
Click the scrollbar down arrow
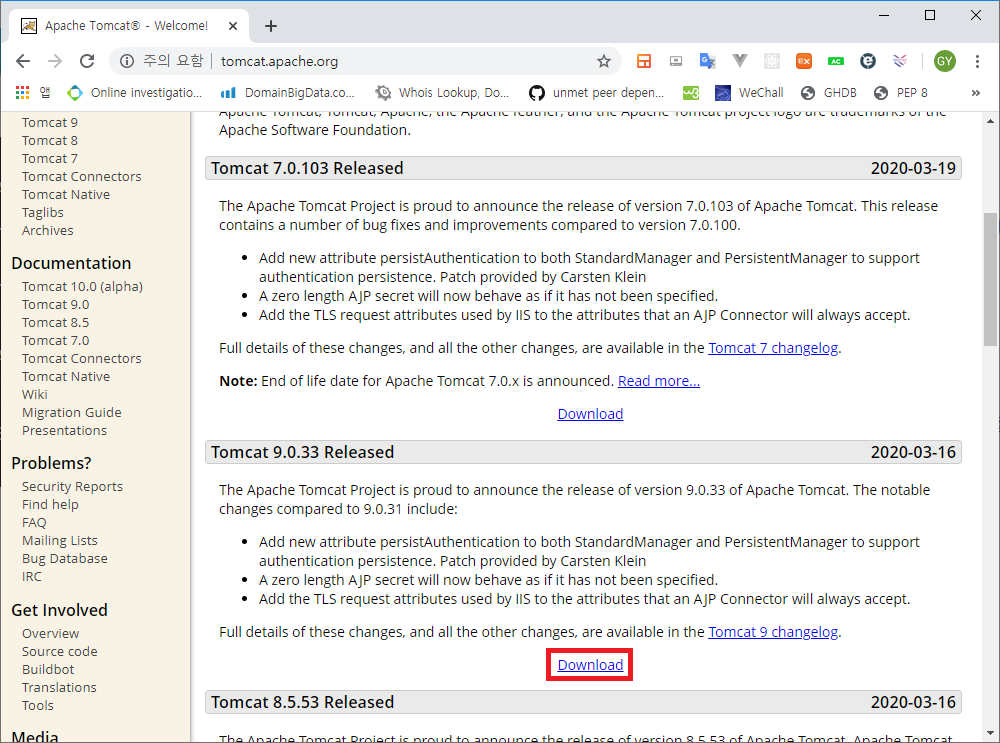(990, 733)
